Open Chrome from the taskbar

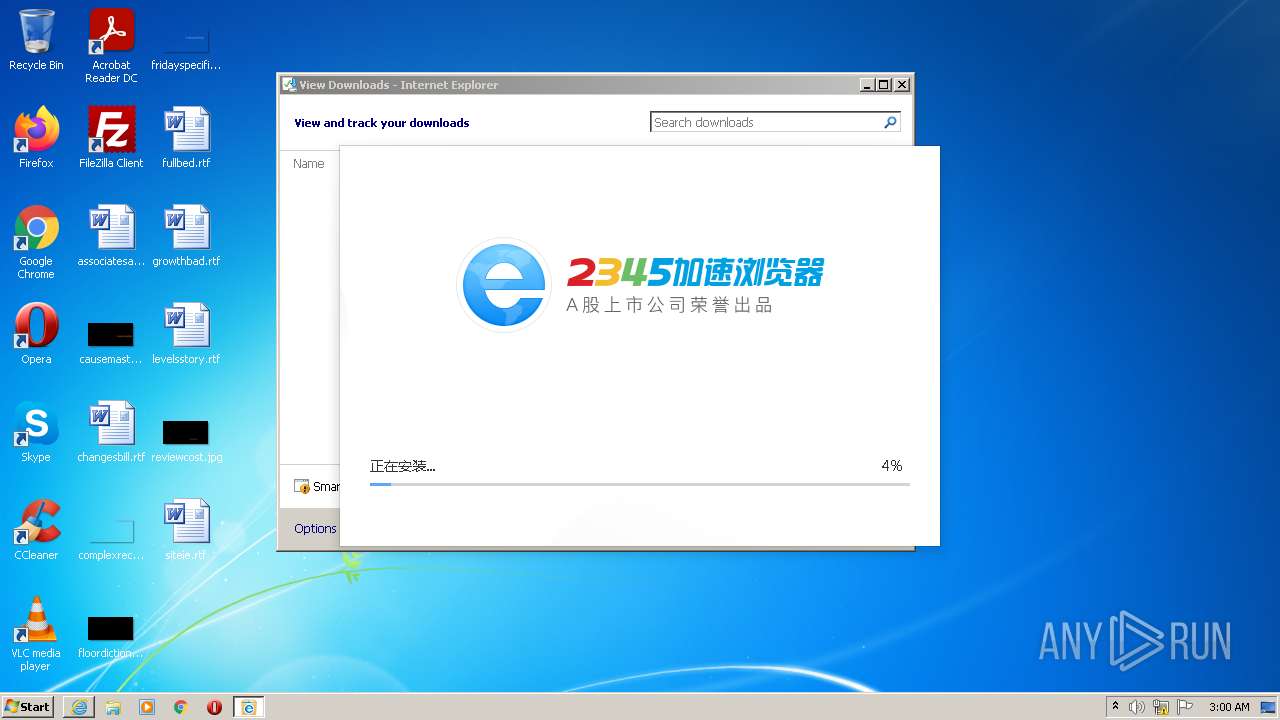181,707
